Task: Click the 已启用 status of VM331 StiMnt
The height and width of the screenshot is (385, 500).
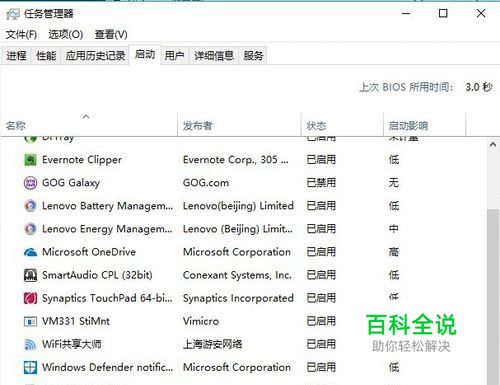Action: coord(321,321)
